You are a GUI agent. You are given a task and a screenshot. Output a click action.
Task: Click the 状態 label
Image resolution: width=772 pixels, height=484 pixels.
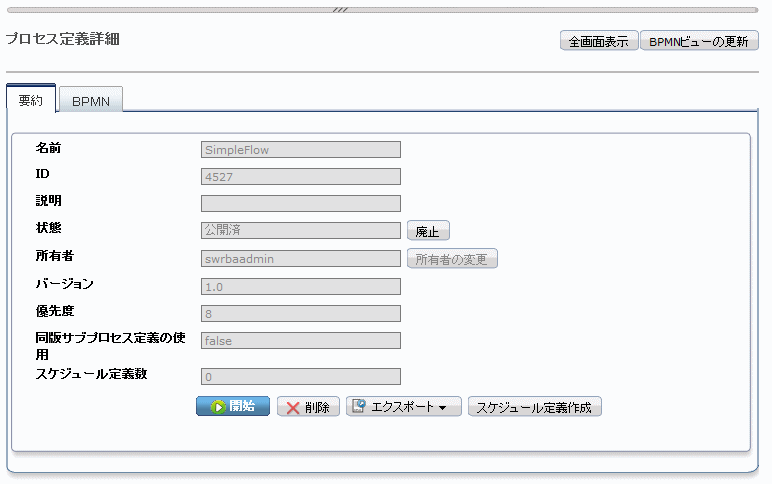coord(48,227)
